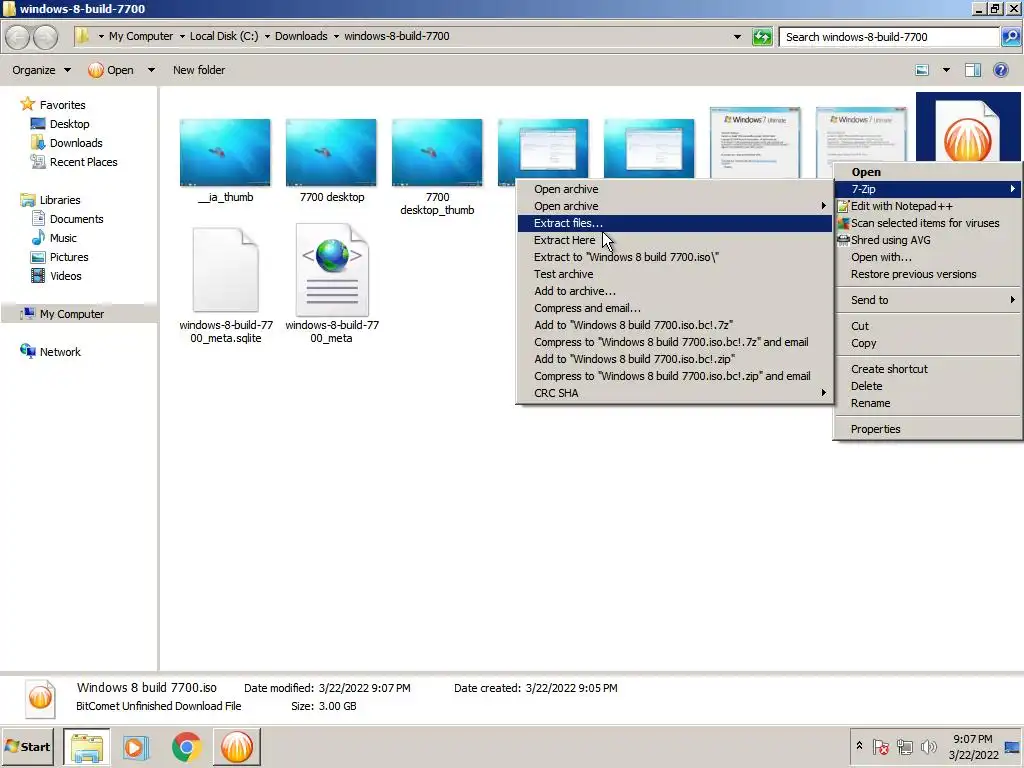
Task: Select the __ia_thumb image file
Action: pos(225,152)
